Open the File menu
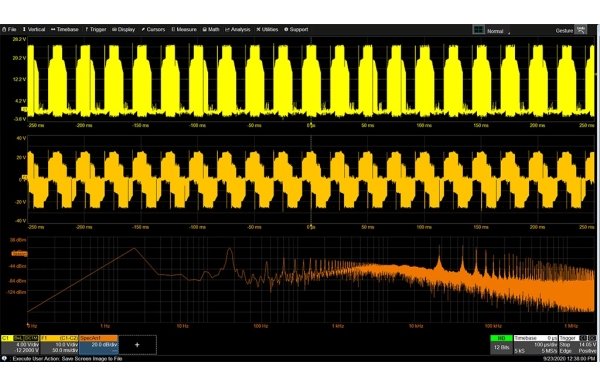The width and height of the screenshot is (600, 390). (9, 29)
